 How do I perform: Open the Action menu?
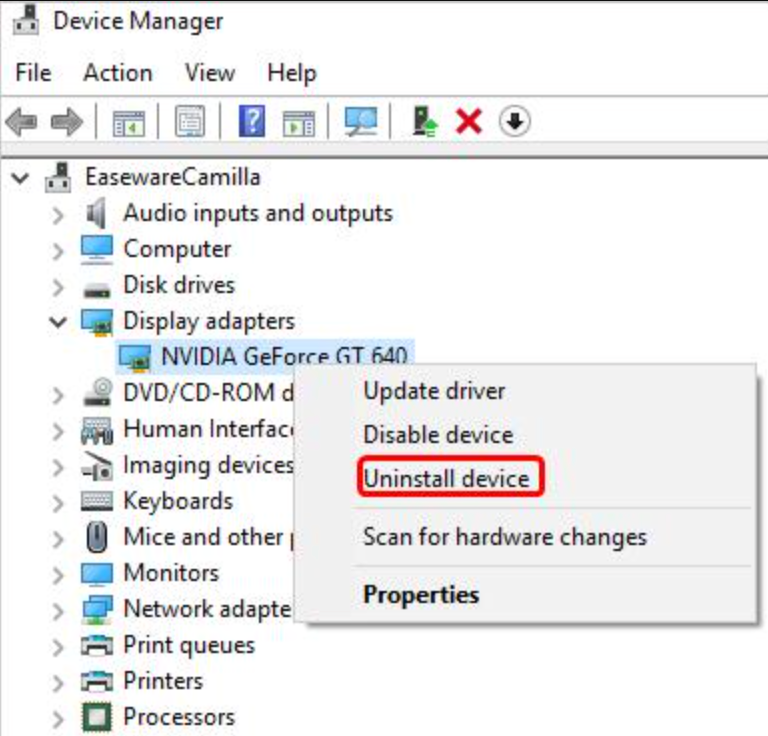pos(118,73)
